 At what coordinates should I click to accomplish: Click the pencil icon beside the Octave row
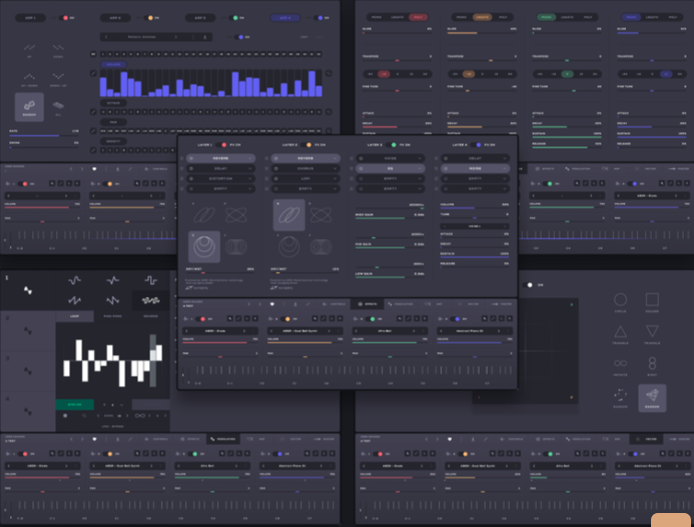93,112
